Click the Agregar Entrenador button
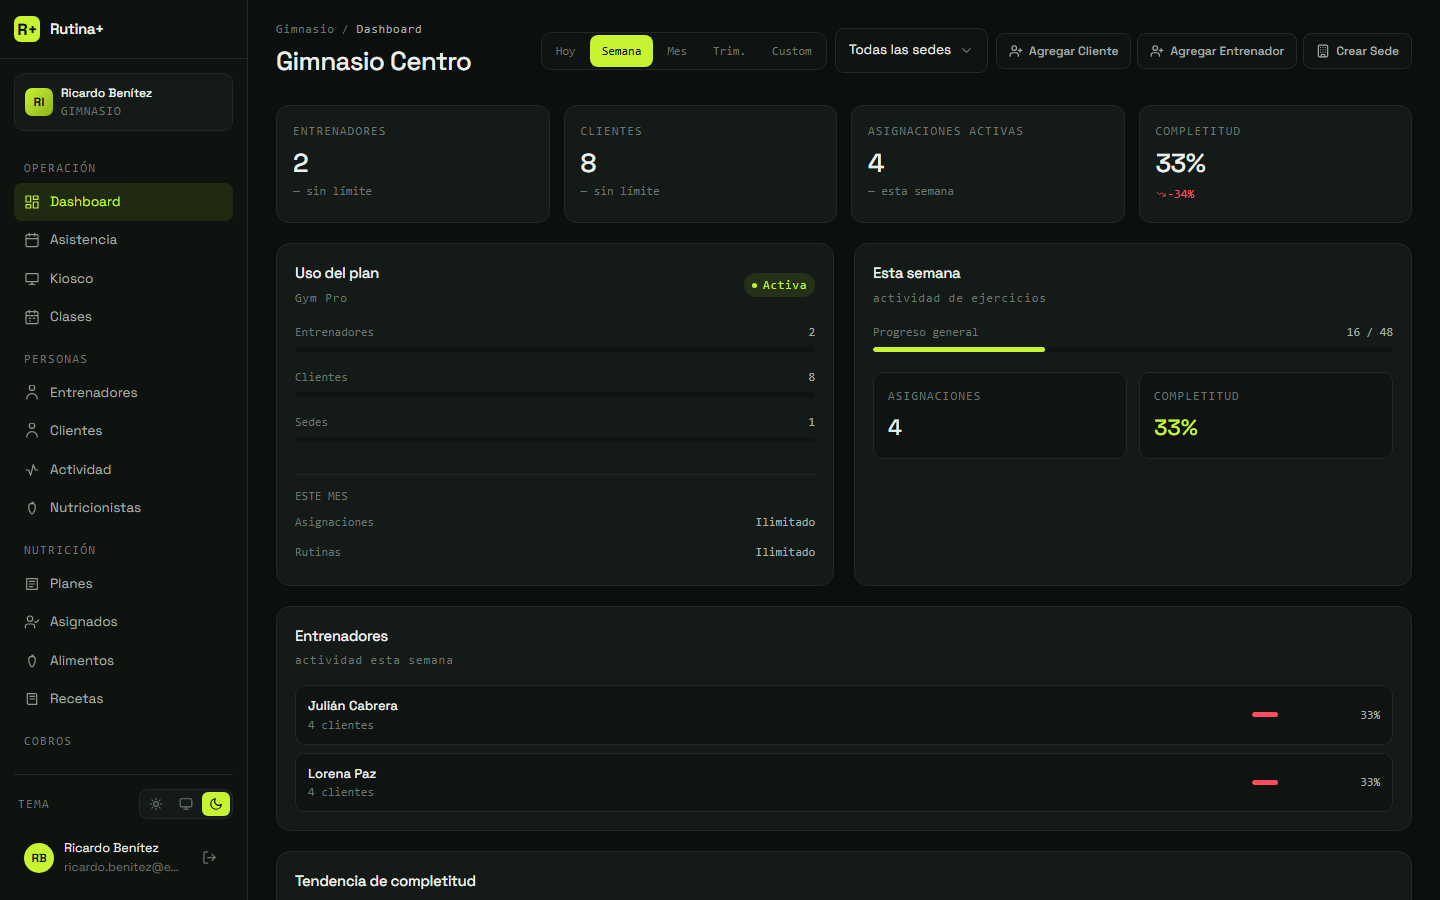The height and width of the screenshot is (900, 1440). tap(1217, 51)
